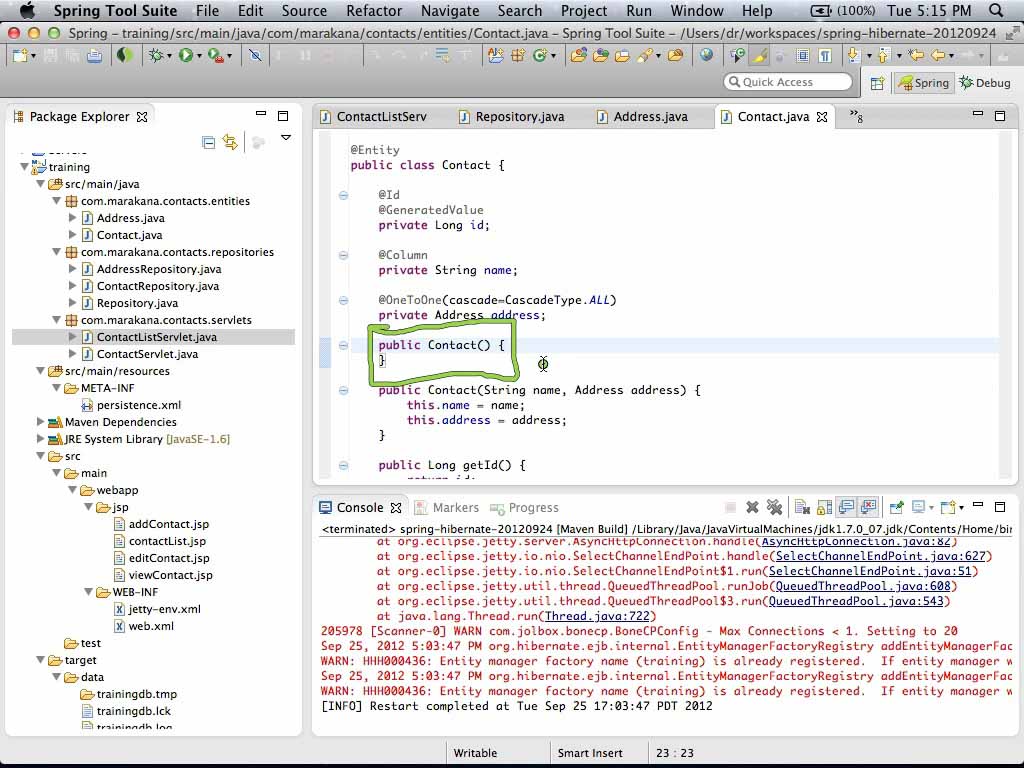The height and width of the screenshot is (768, 1024).
Task: Switch to the Address.java editor tab
Action: coord(643,117)
